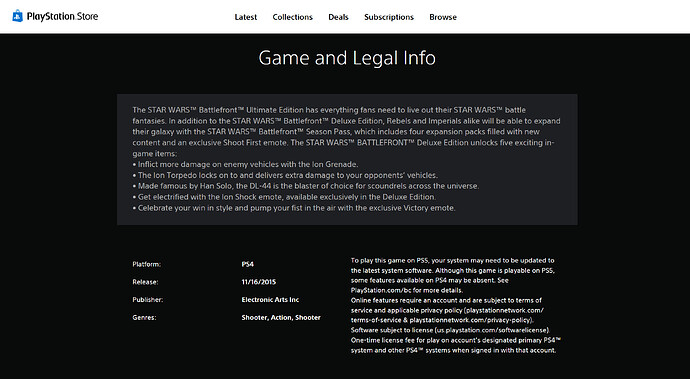
Task: Go to the Collections section
Action: coord(293,17)
